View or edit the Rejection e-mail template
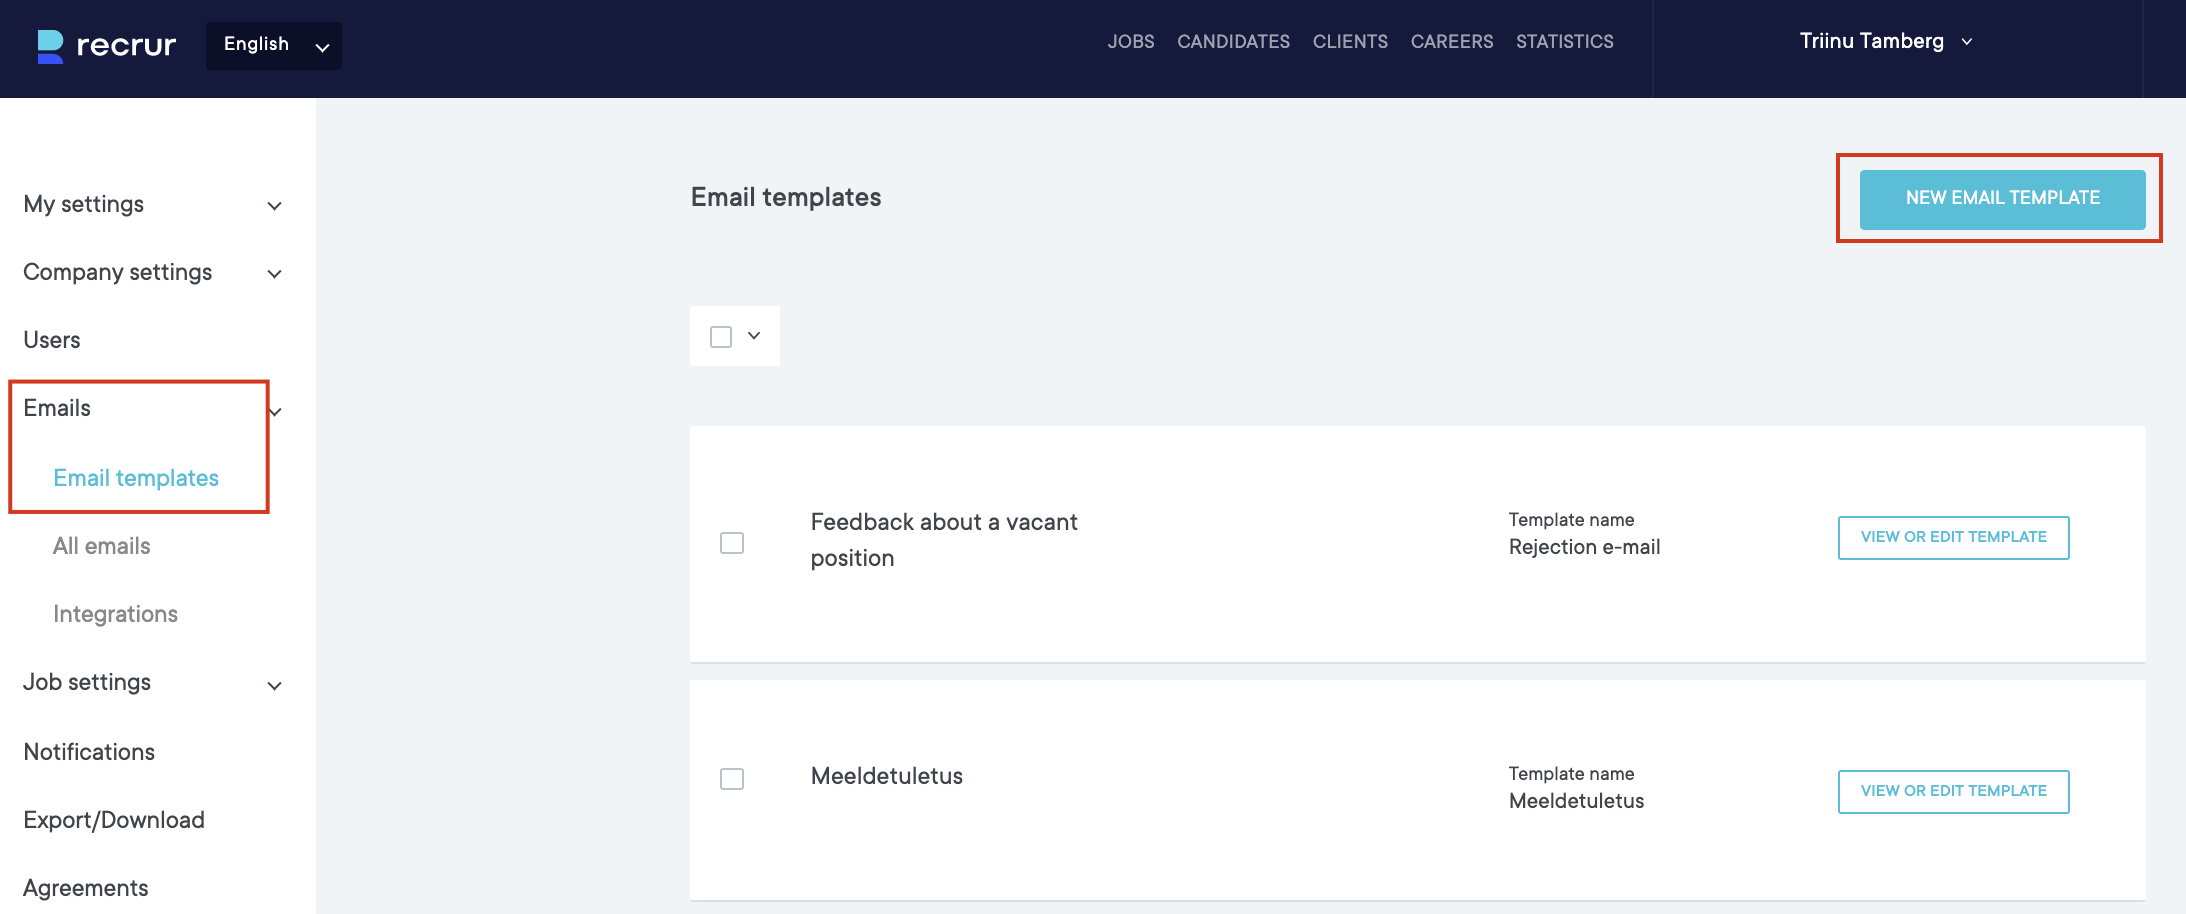The image size is (2186, 914). click(1953, 538)
